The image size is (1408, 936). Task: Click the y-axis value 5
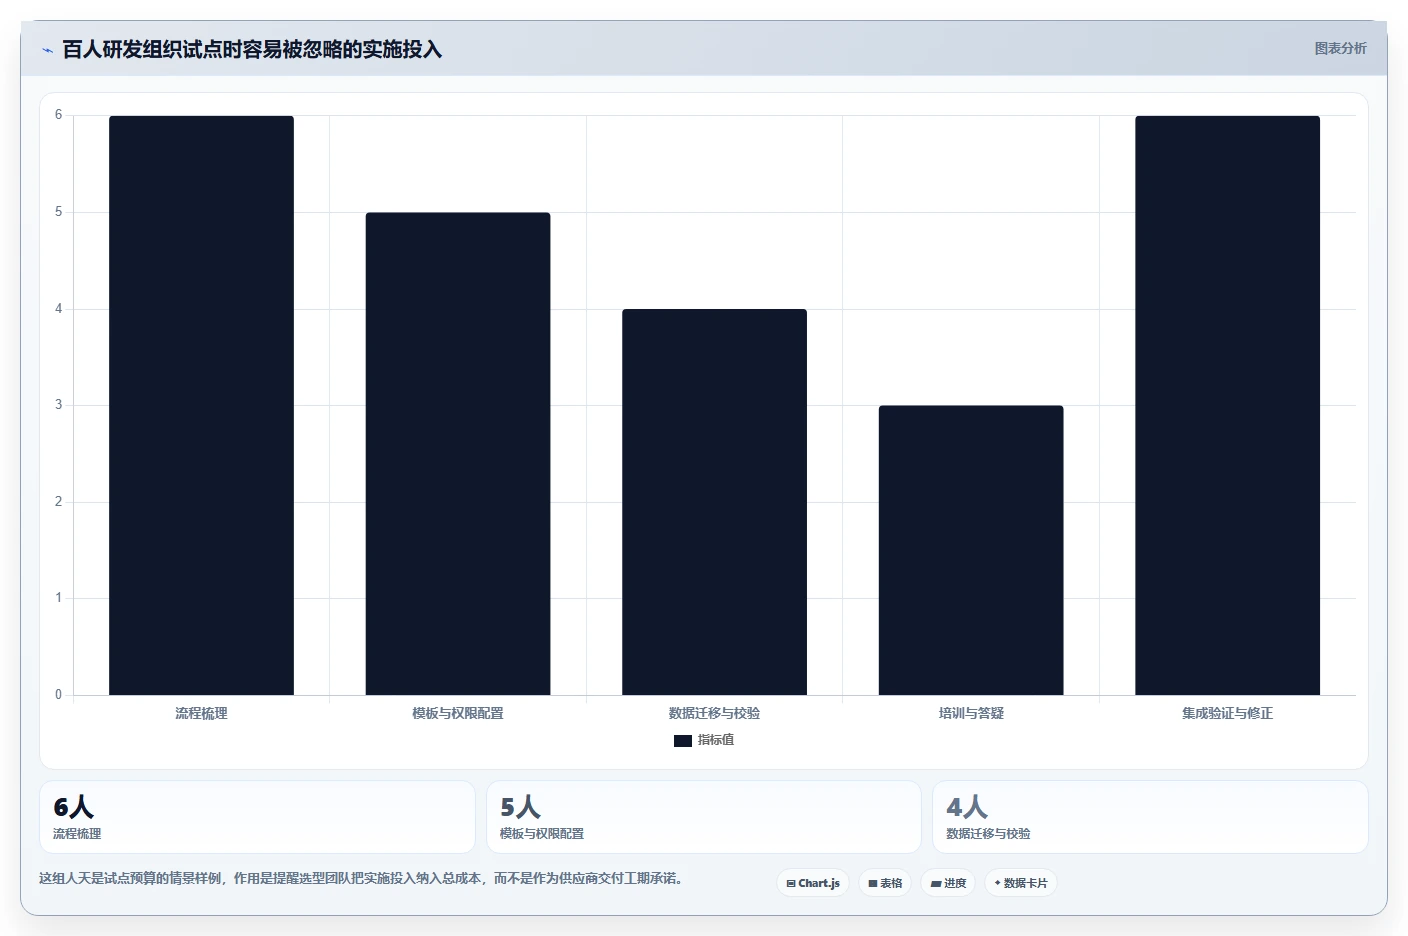click(58, 212)
